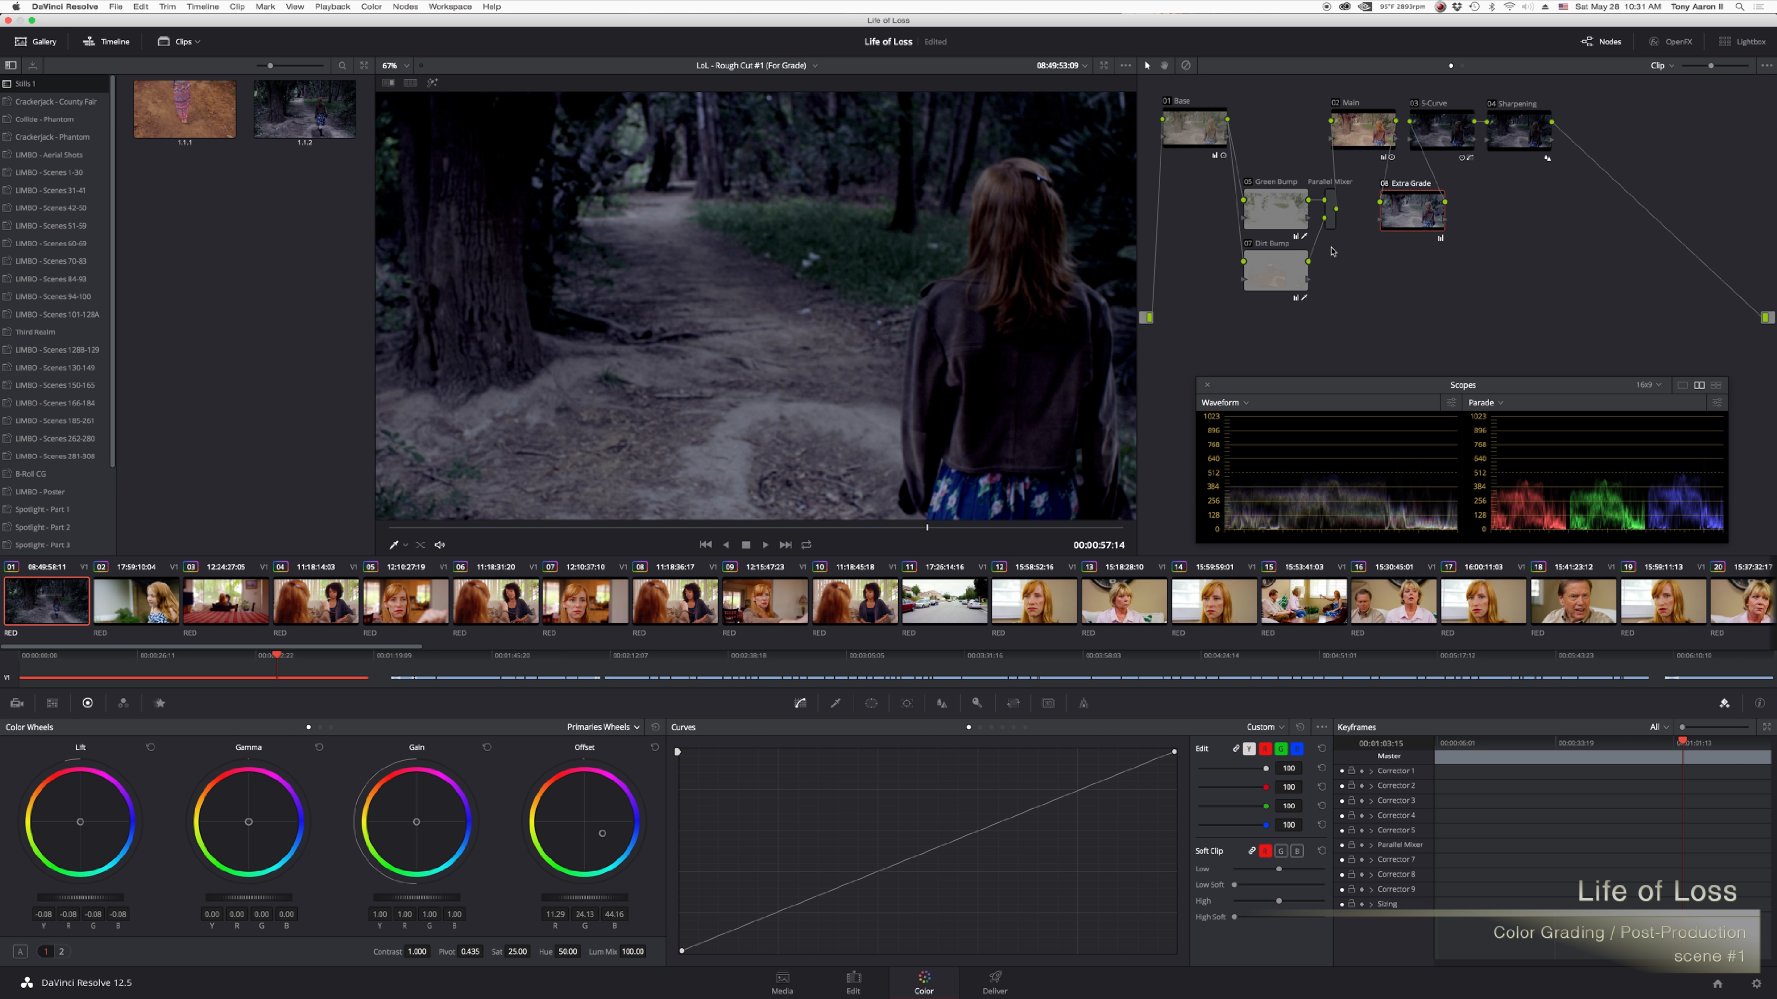This screenshot has width=1777, height=999.
Task: Open the Power Window palette
Action: 871,703
